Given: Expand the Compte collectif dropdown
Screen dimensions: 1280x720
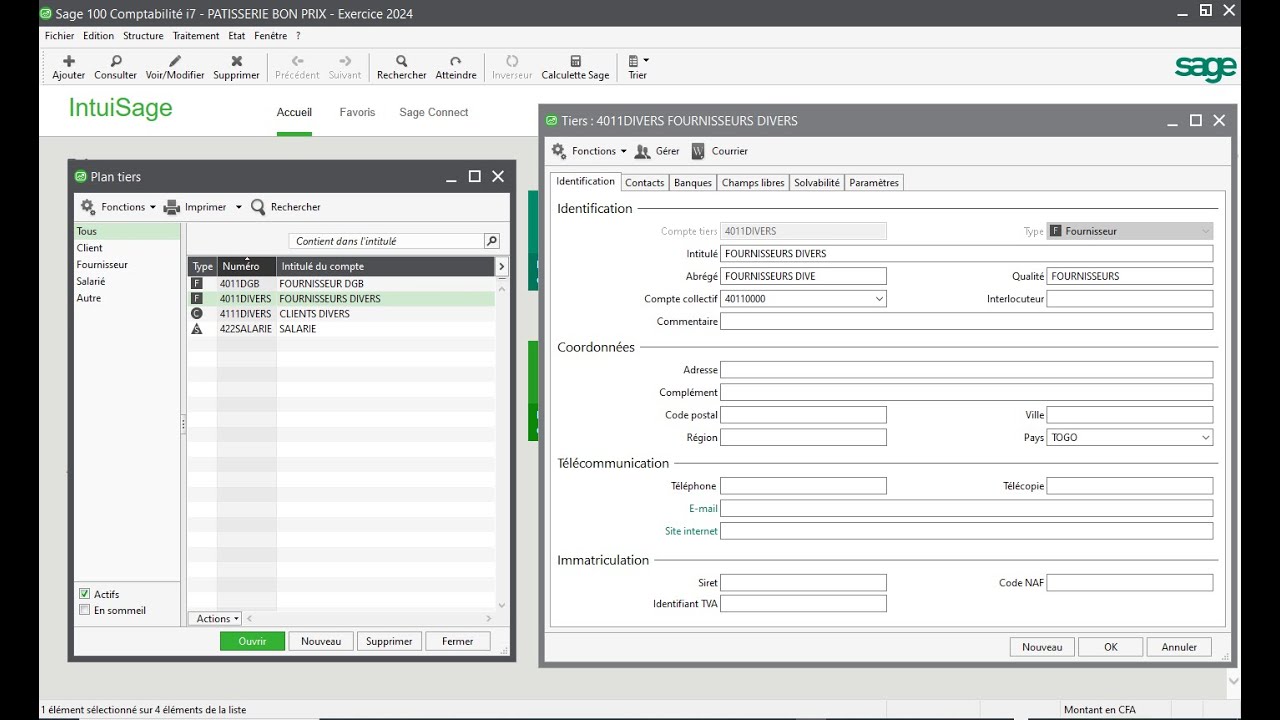Looking at the screenshot, I should (x=879, y=299).
